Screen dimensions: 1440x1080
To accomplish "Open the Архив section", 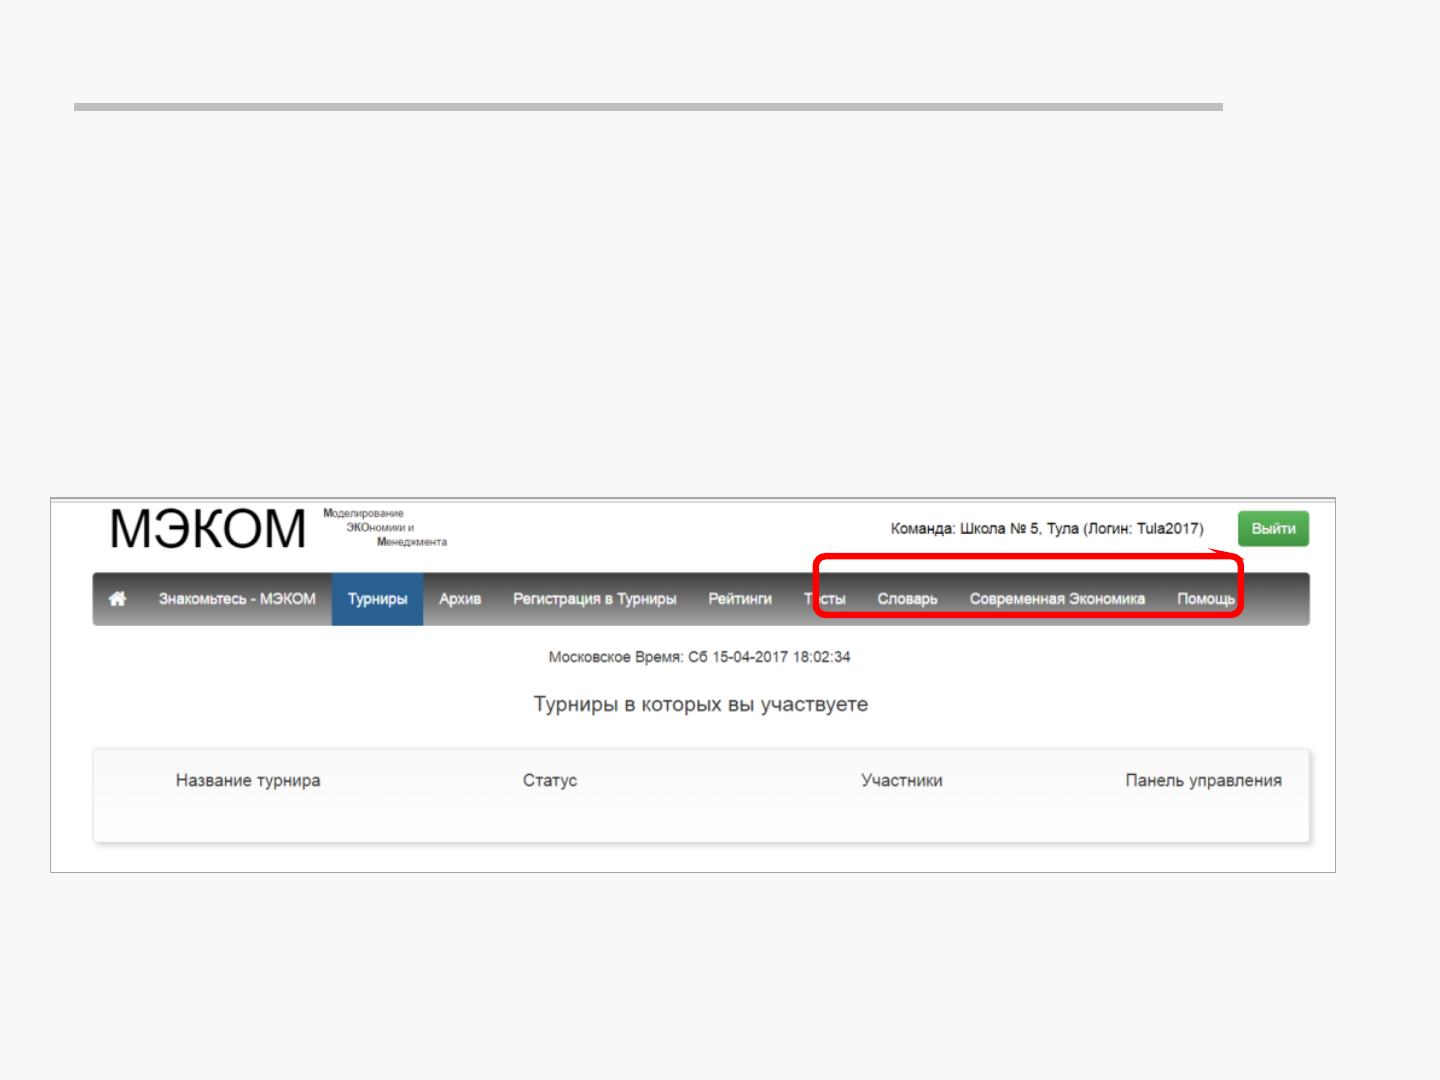I will (x=460, y=599).
